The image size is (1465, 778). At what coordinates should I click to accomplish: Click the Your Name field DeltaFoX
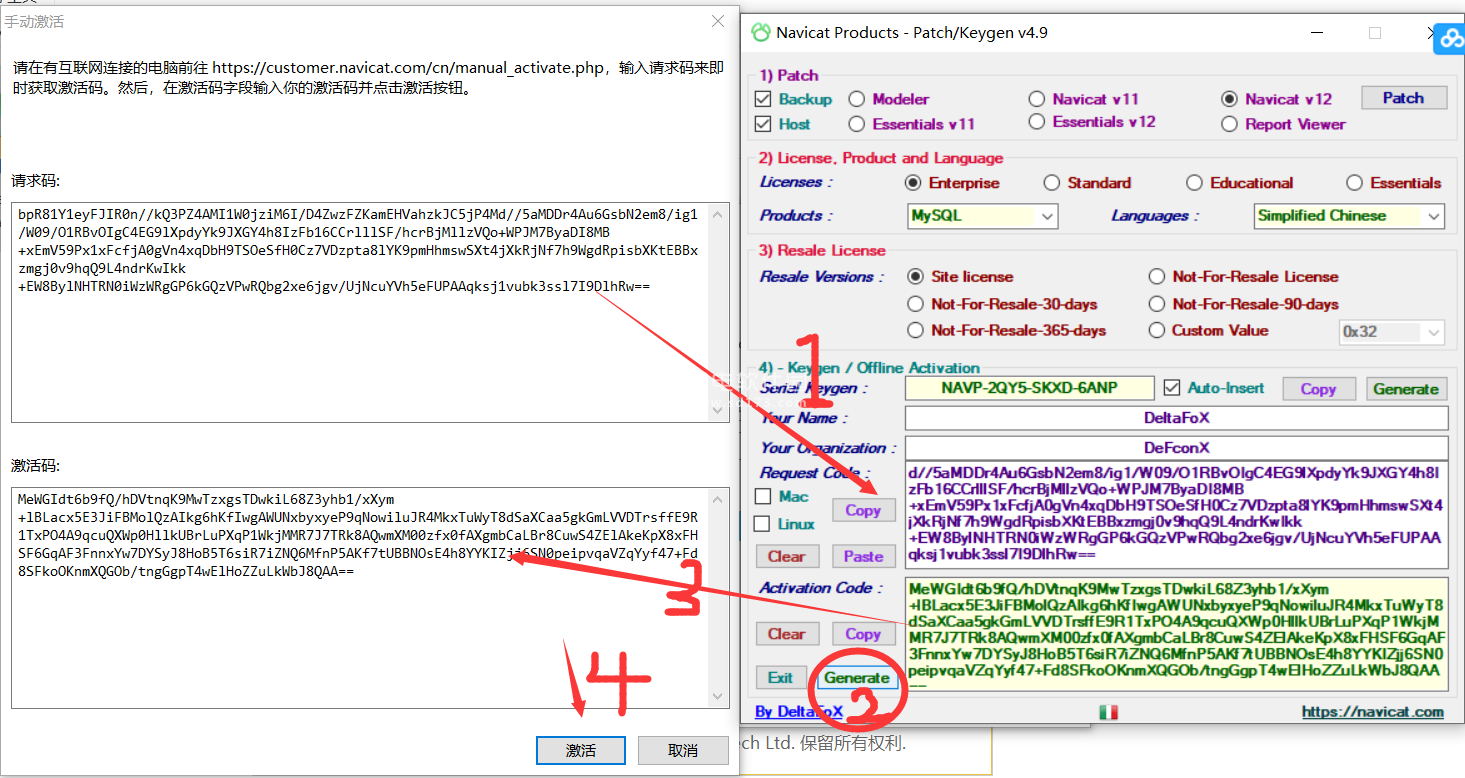pos(1176,418)
